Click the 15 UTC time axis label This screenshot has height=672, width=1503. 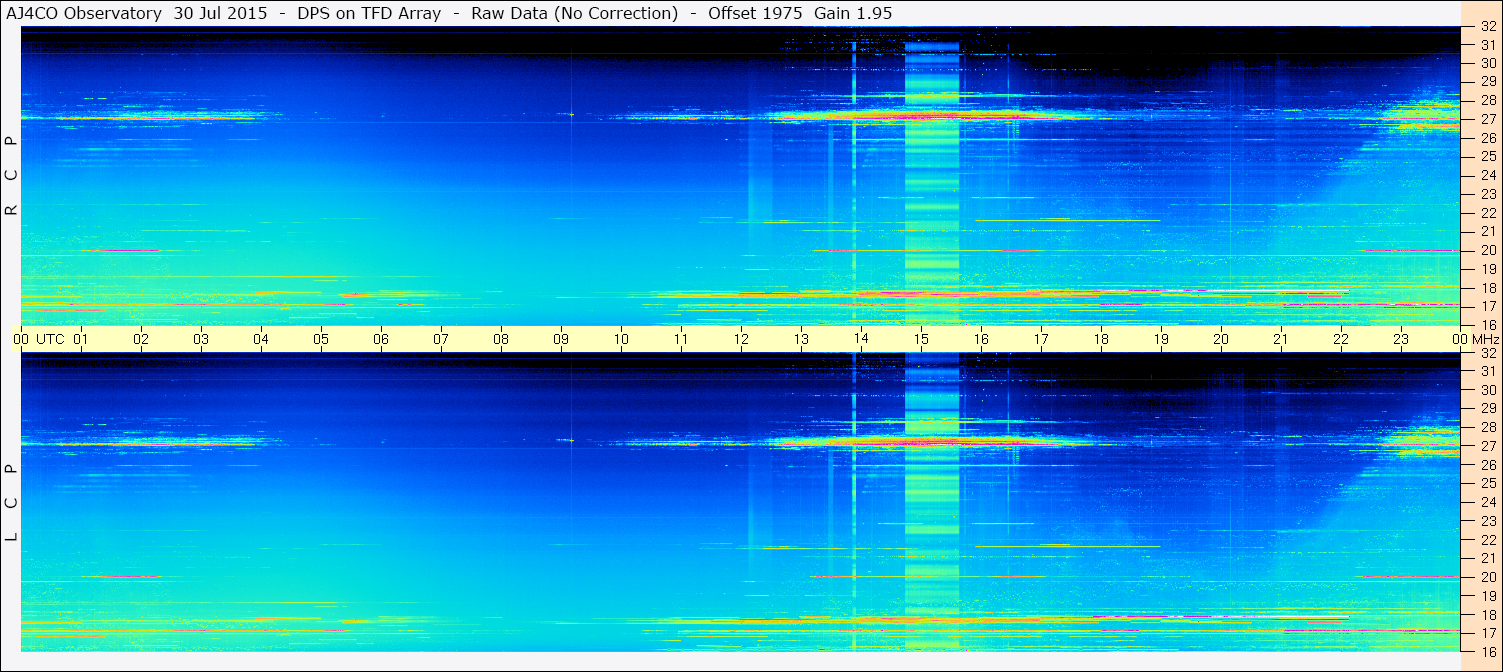(921, 339)
